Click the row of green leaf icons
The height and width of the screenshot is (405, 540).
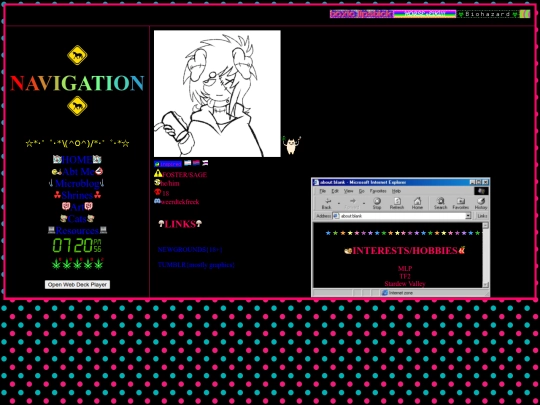coord(77,264)
